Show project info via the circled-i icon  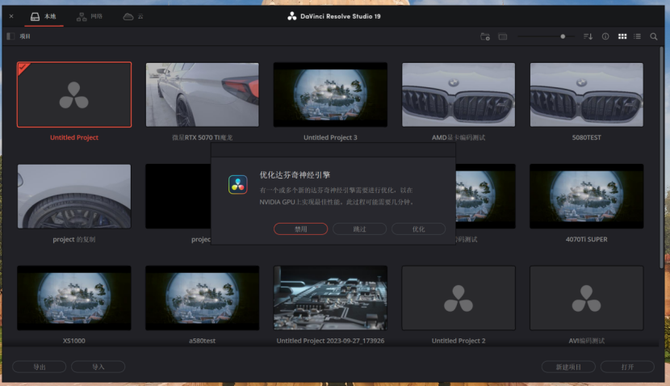(605, 37)
